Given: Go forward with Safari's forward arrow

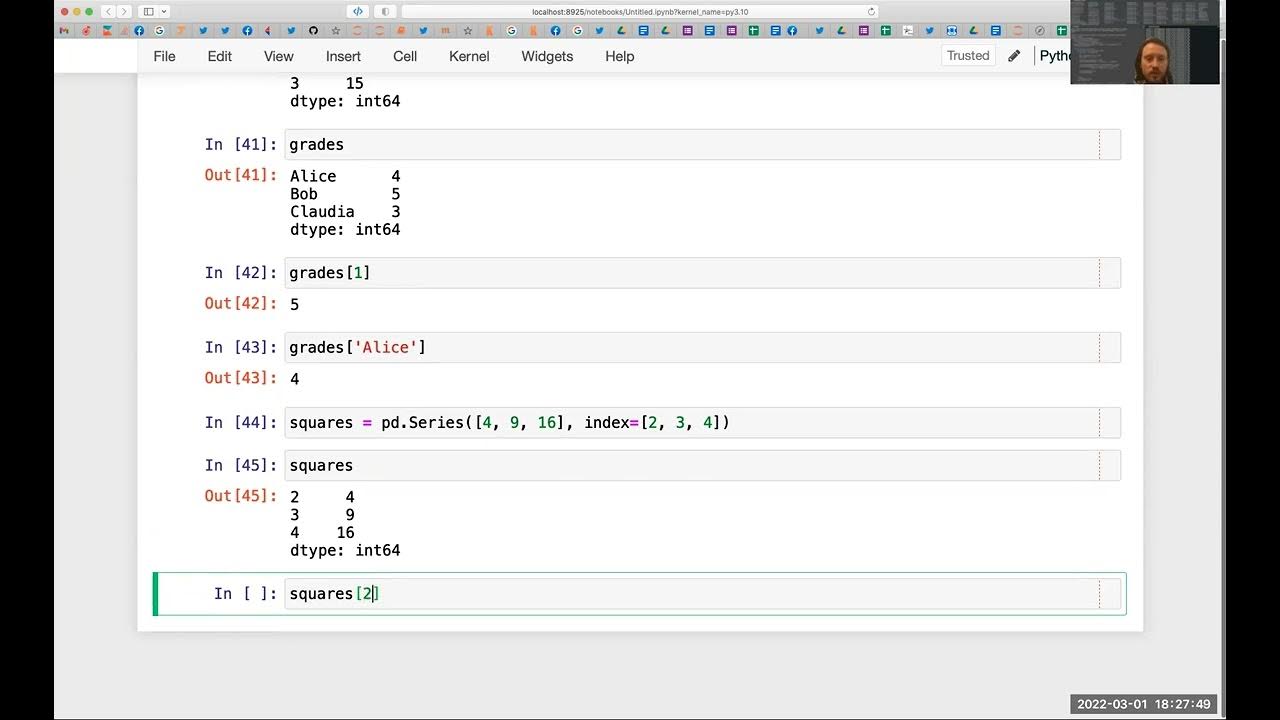Looking at the screenshot, I should click(124, 12).
